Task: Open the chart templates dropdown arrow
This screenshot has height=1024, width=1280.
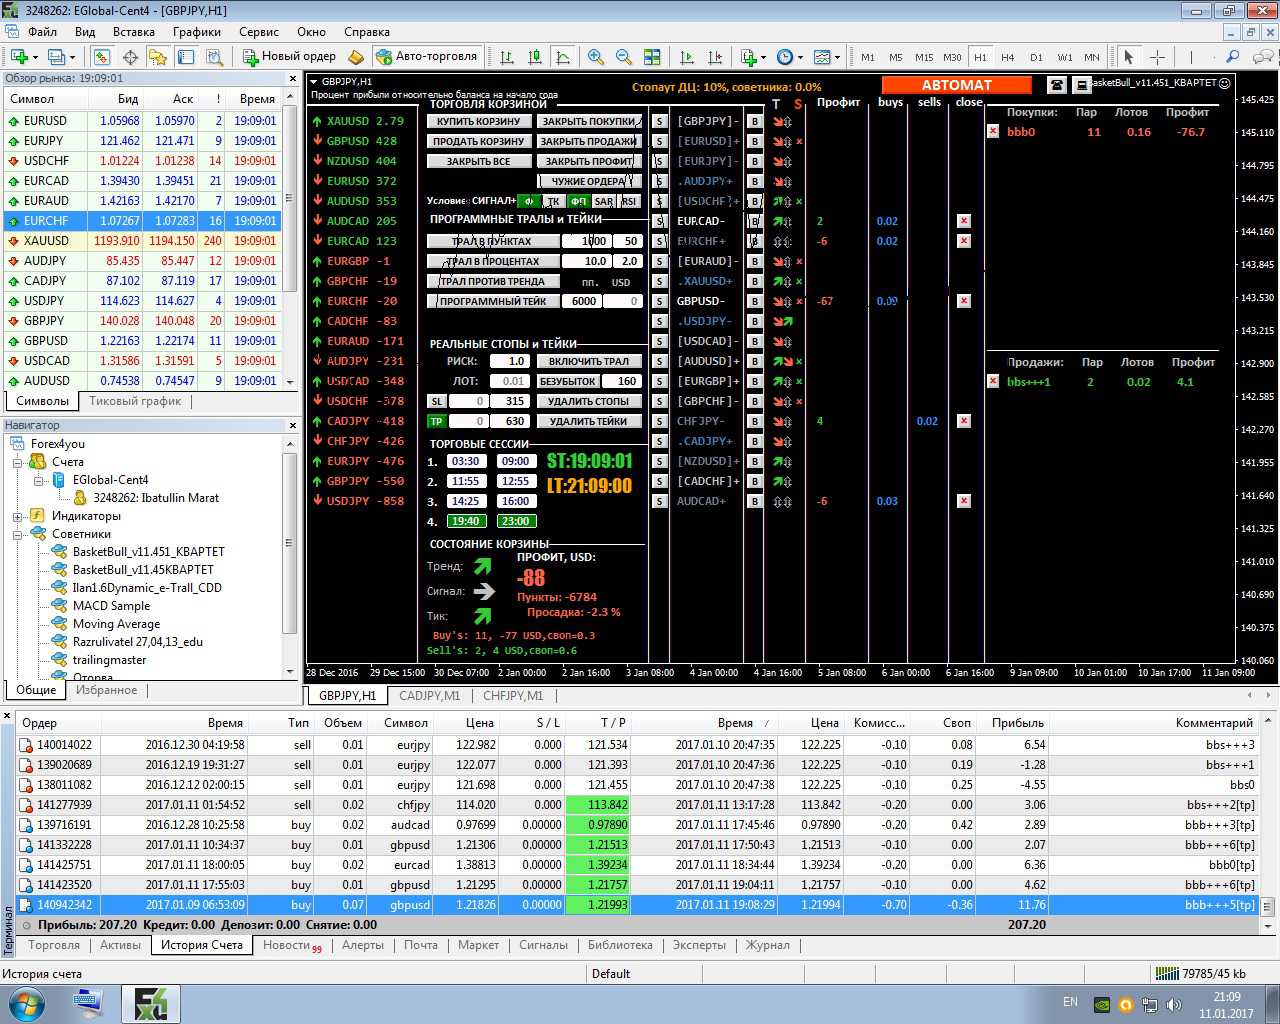Action: tap(838, 57)
